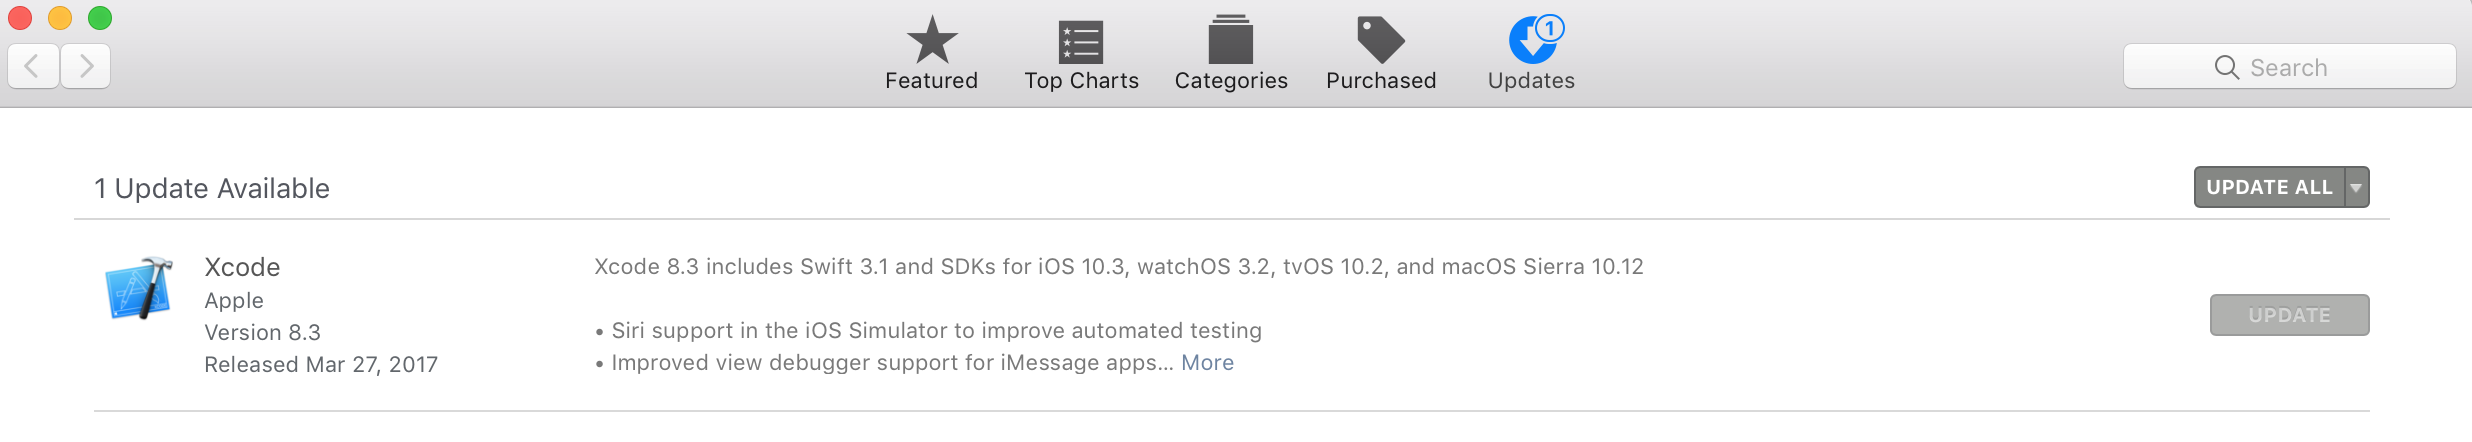This screenshot has width=2472, height=442.
Task: Open the Xcode app title
Action: [x=242, y=267]
